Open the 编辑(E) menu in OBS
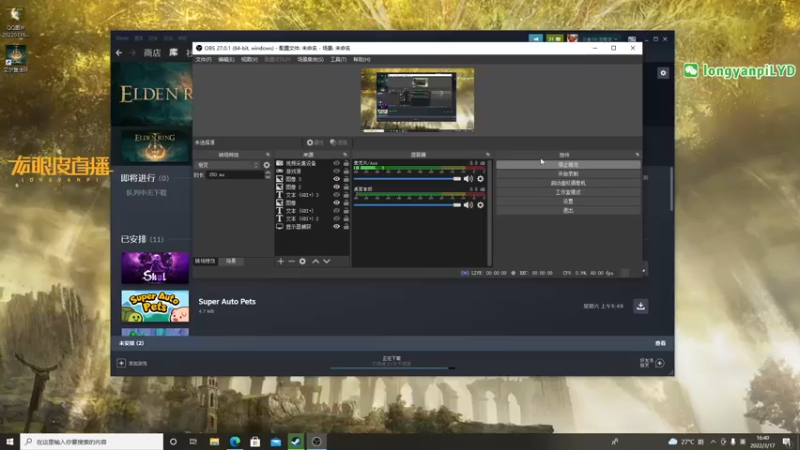The image size is (800, 450). (x=226, y=60)
